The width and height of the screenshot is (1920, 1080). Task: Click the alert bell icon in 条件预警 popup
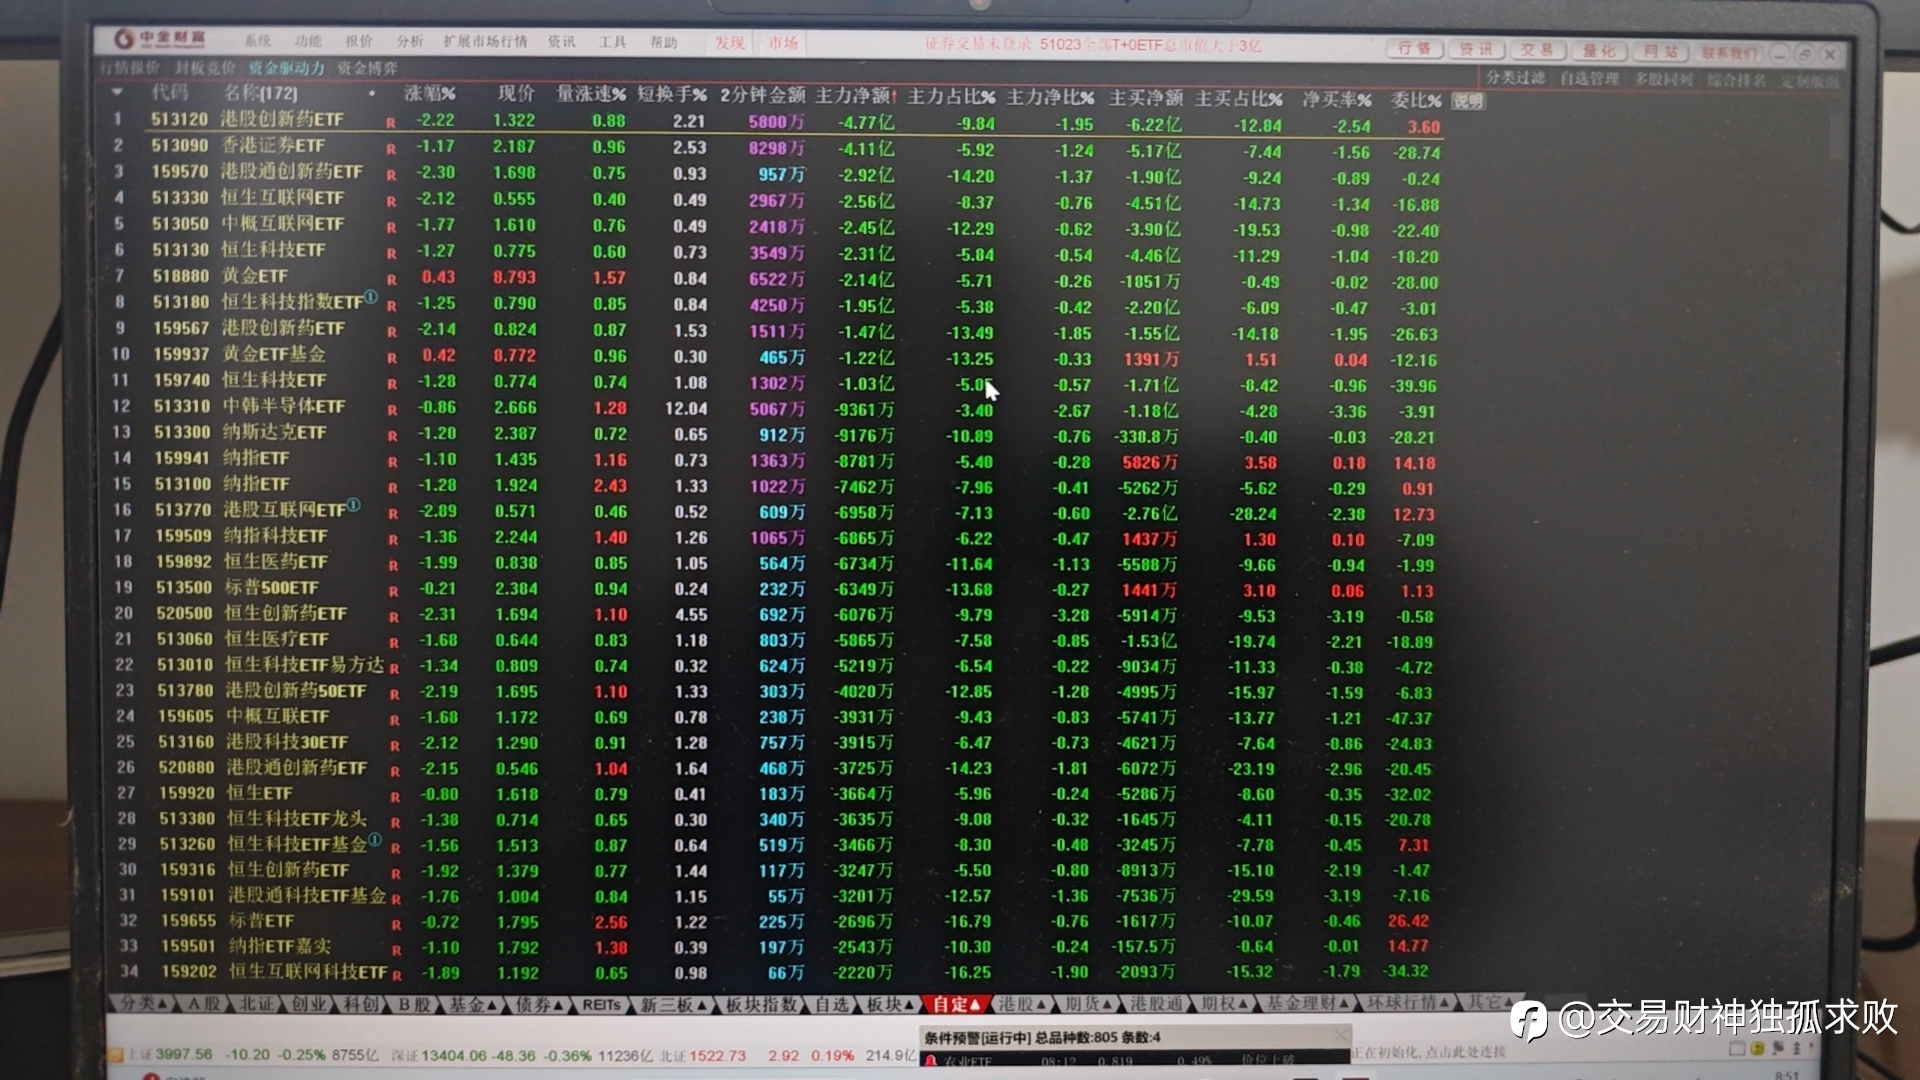(x=931, y=1061)
